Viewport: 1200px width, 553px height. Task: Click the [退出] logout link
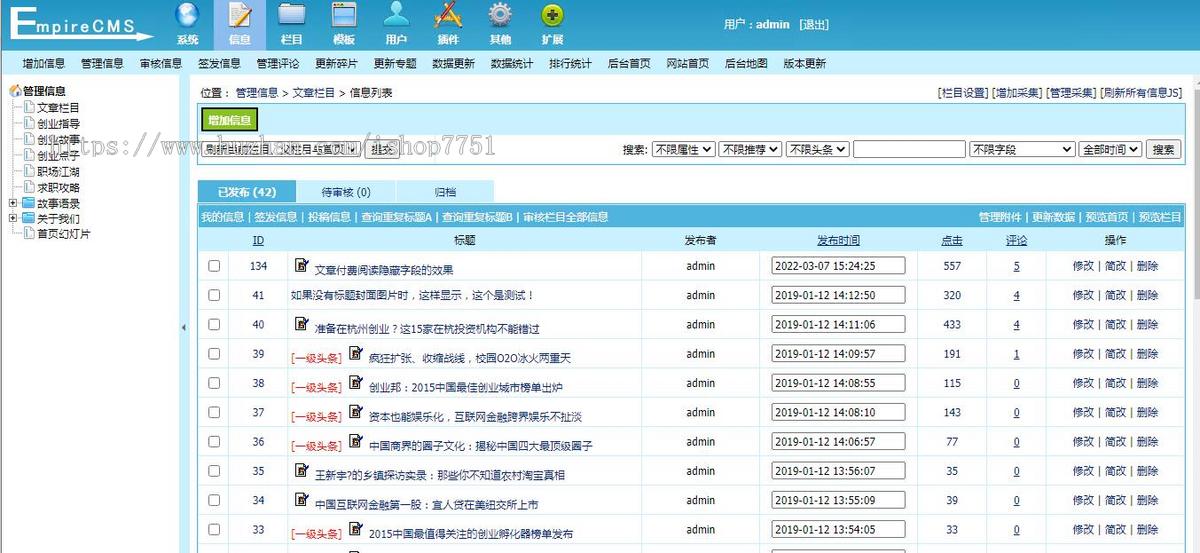814,25
